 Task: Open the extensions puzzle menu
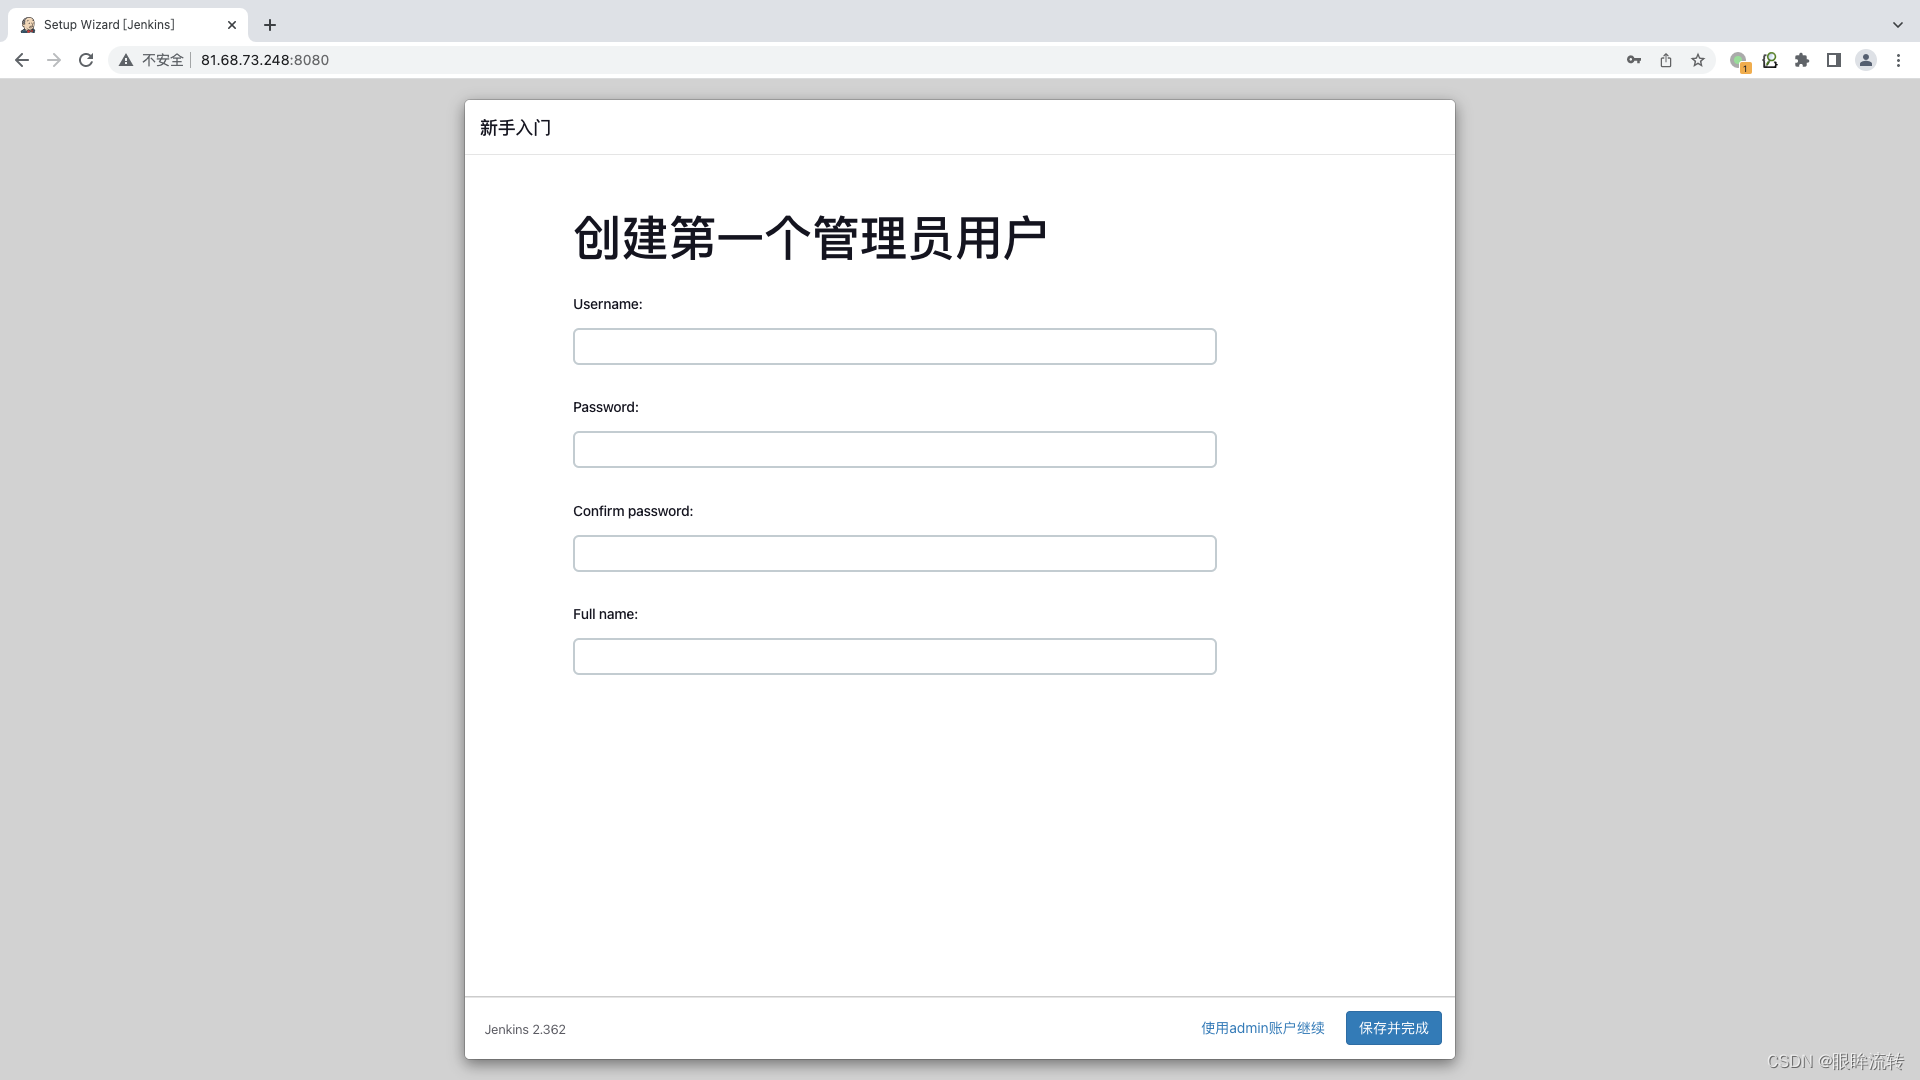1802,60
